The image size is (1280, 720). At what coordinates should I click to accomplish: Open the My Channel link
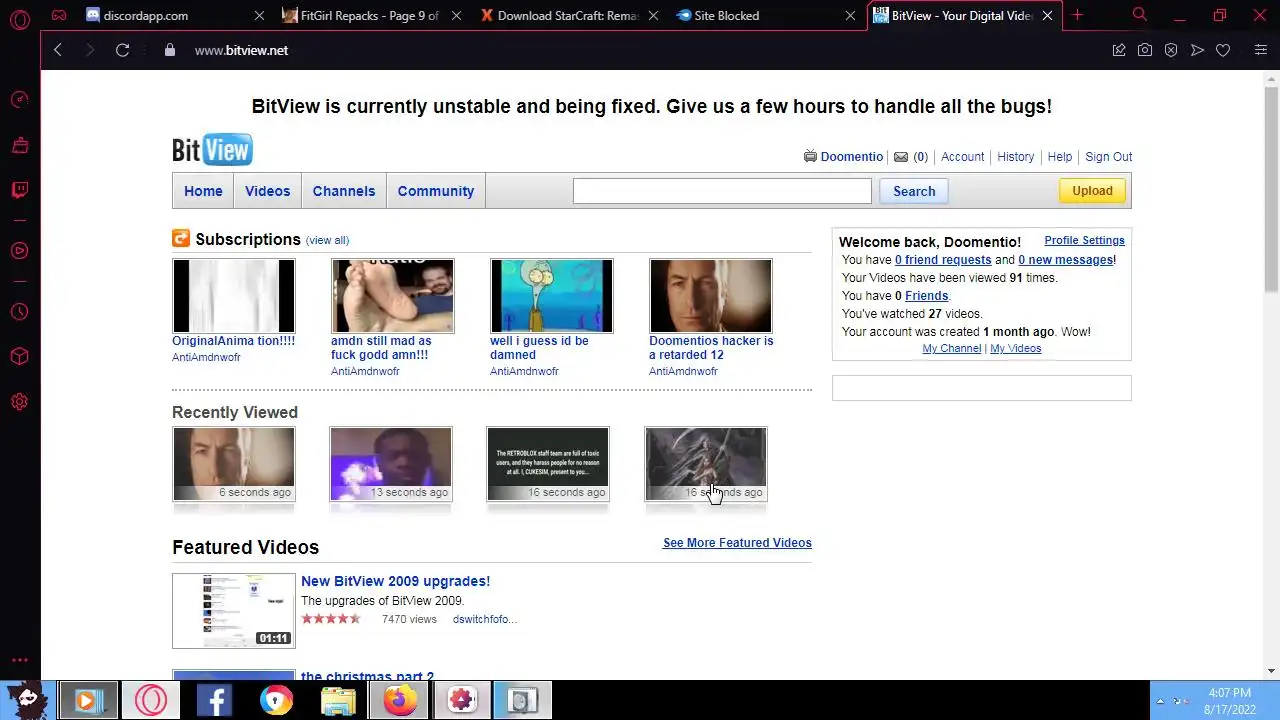[951, 348]
